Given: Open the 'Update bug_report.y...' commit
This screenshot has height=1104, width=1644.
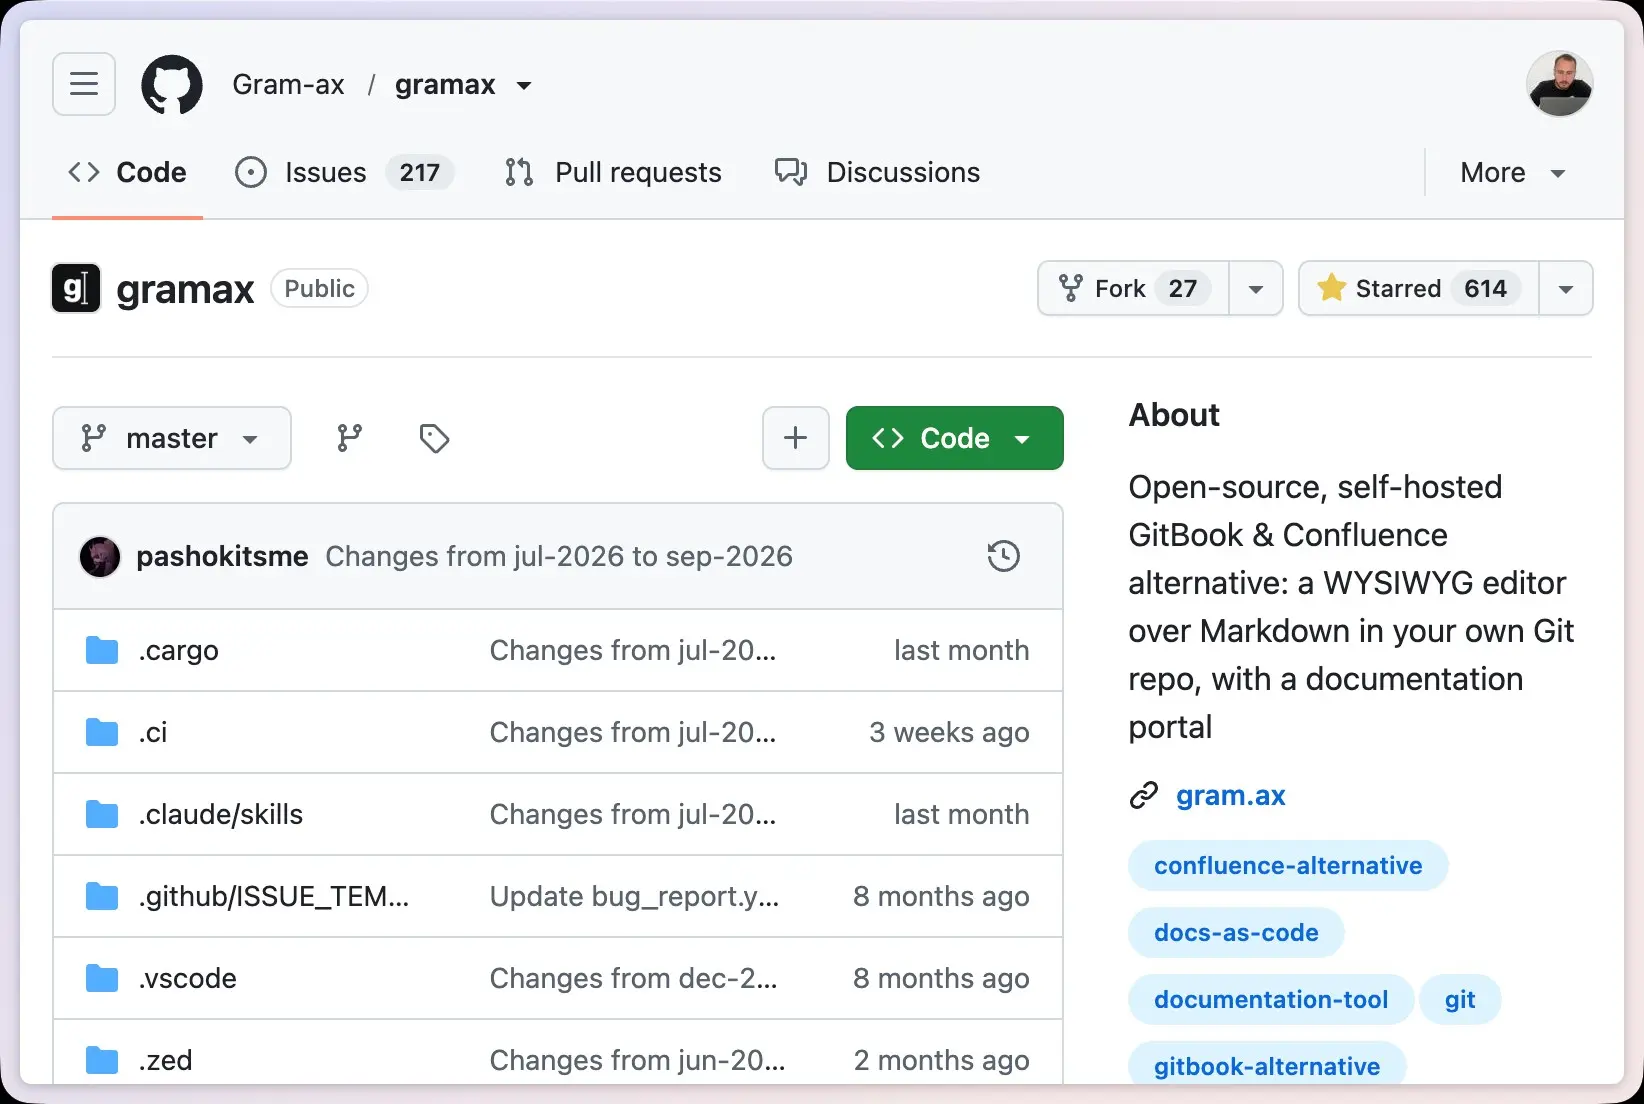Looking at the screenshot, I should 634,896.
